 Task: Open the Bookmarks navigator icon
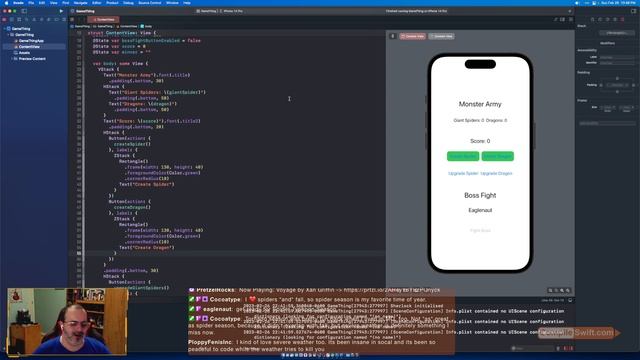19,19
